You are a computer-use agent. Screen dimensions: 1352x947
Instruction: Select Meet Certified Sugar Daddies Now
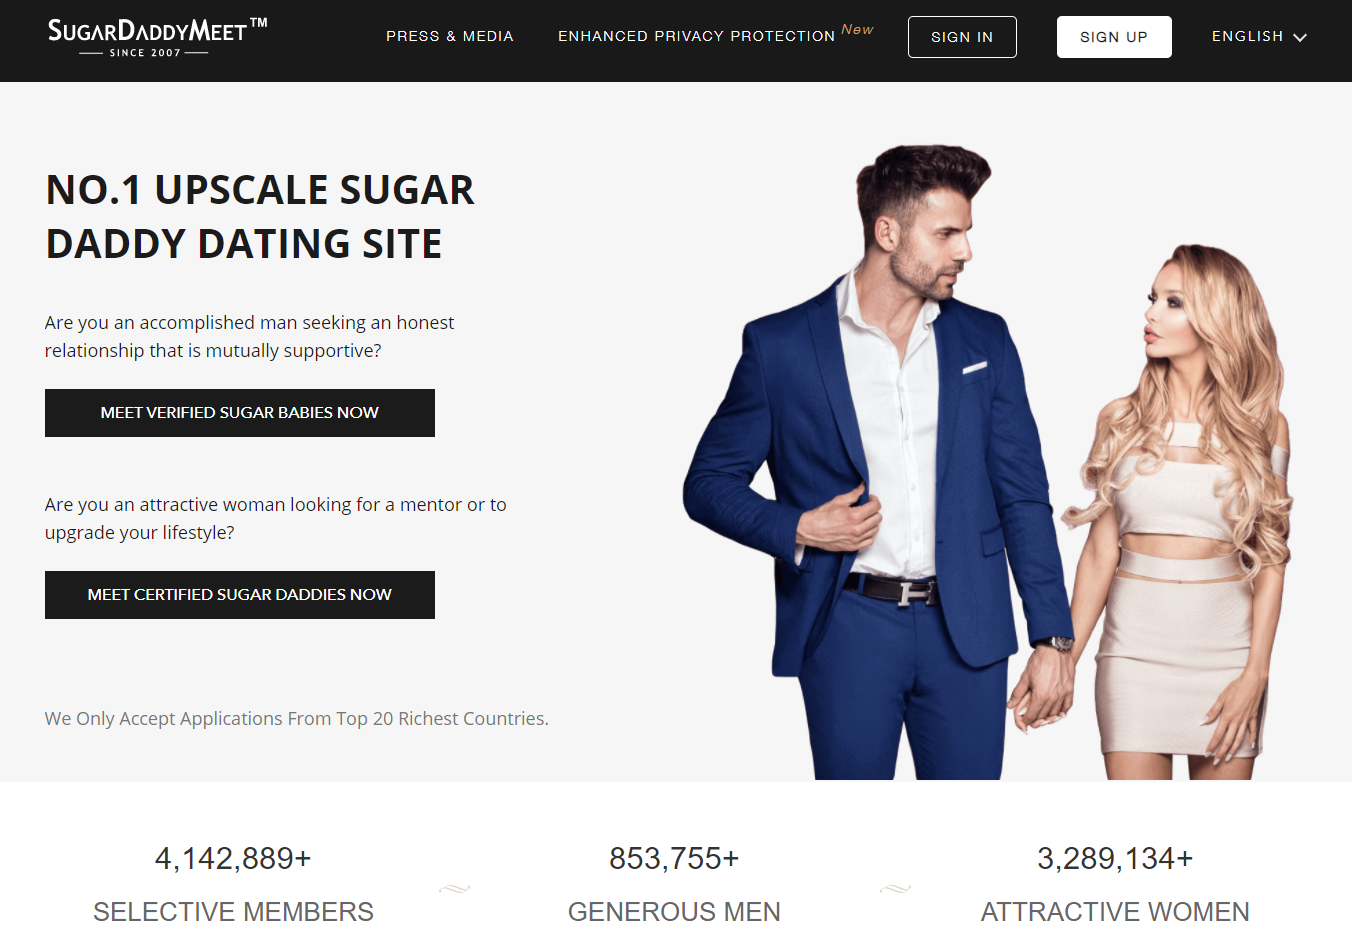tap(240, 595)
